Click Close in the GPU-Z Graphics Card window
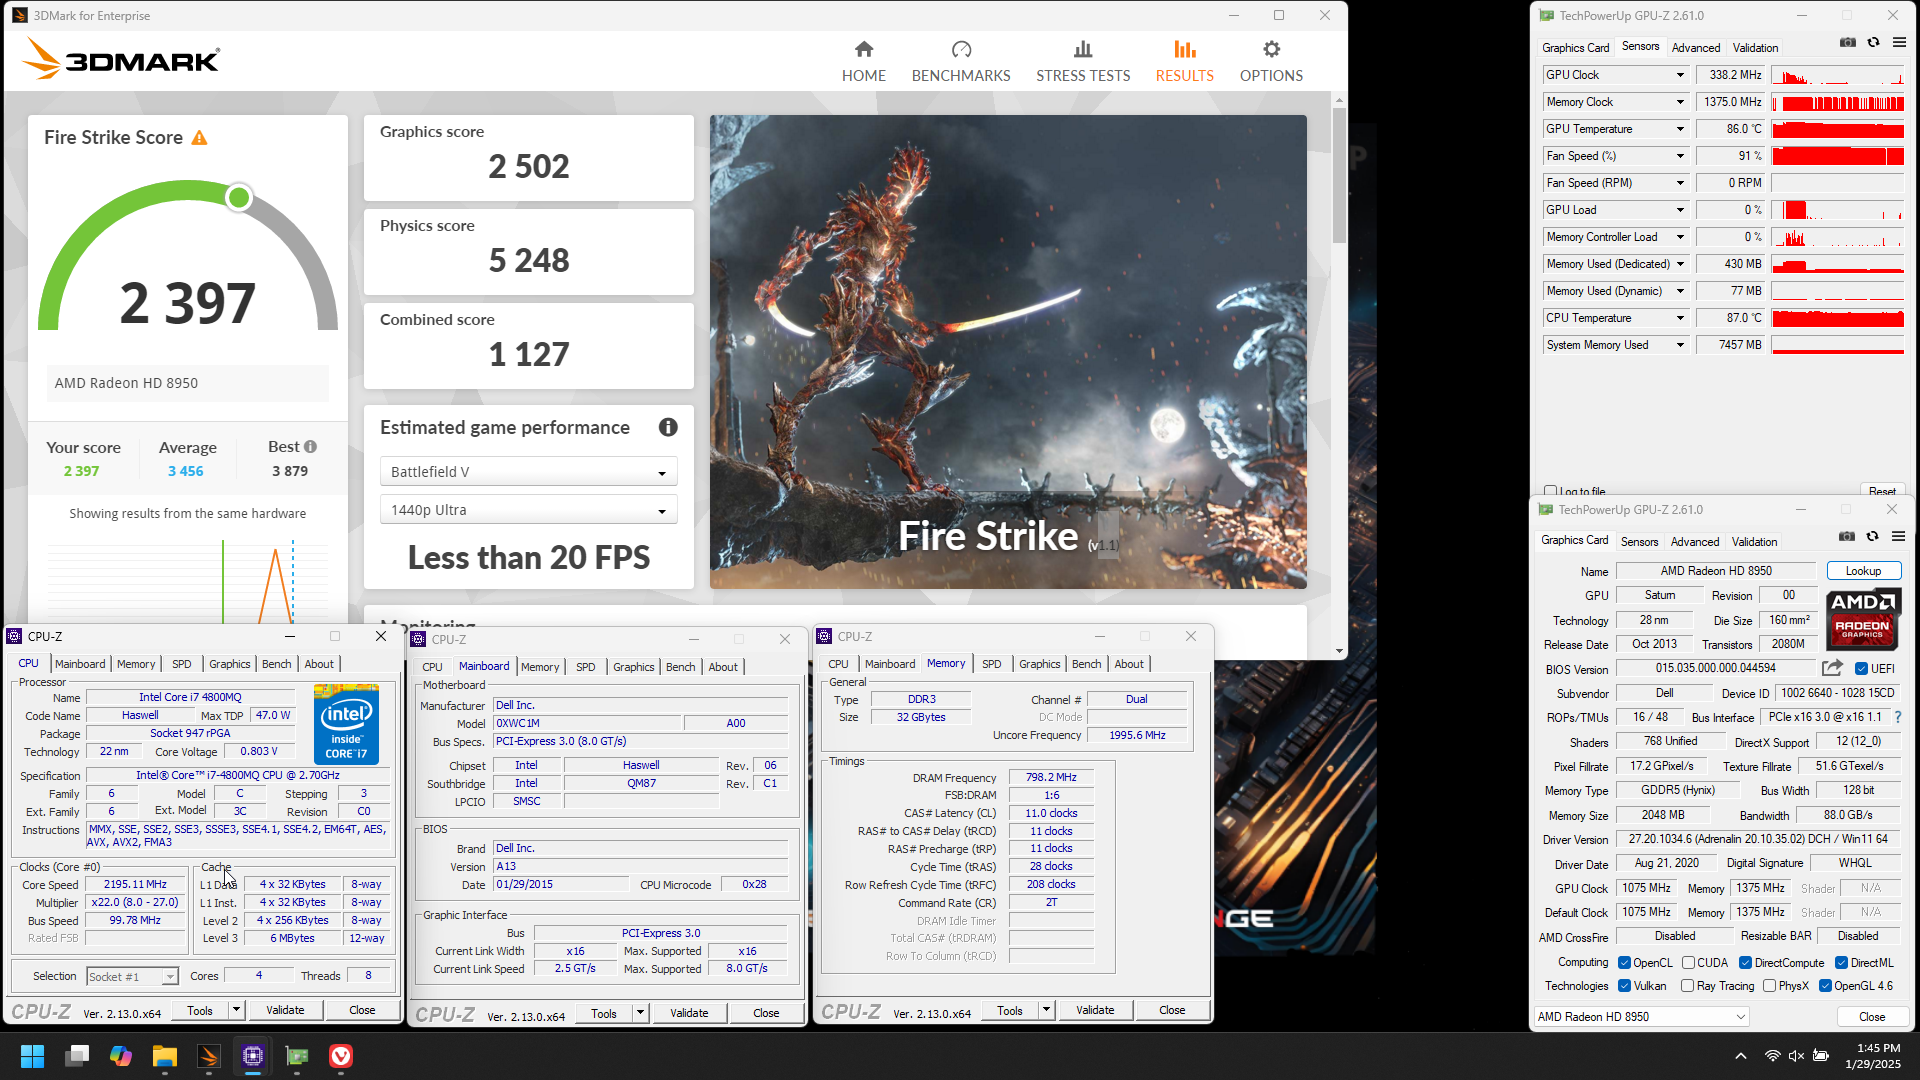The width and height of the screenshot is (1920, 1080). [x=1872, y=1017]
